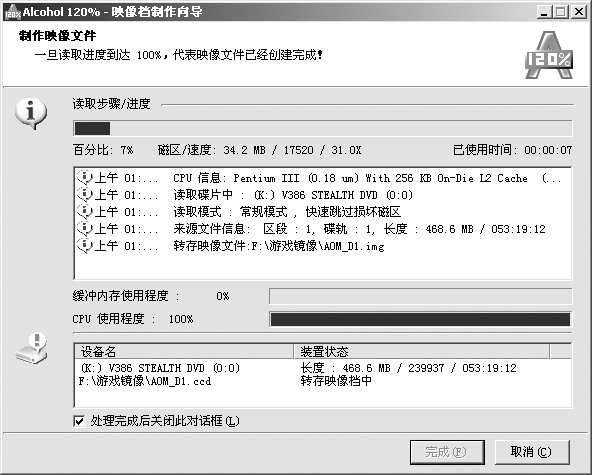Click the CPU 使用程度 progress bar
This screenshot has width=592, height=475.
click(x=421, y=319)
